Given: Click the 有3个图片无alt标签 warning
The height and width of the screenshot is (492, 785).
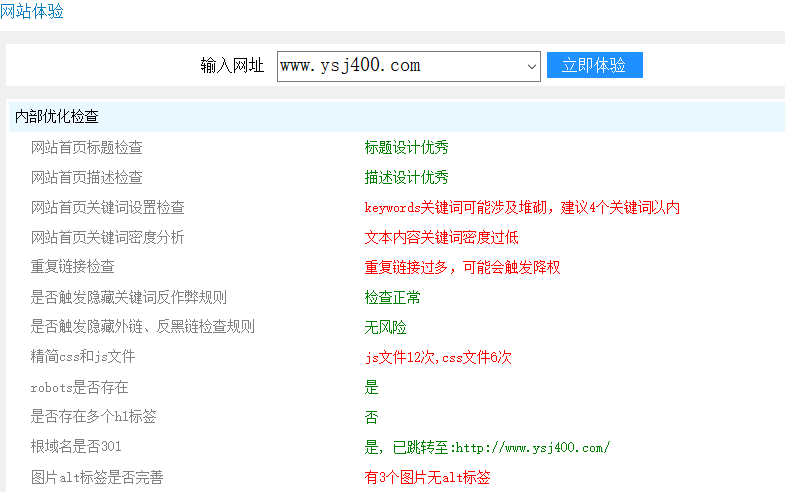Looking at the screenshot, I should [428, 477].
